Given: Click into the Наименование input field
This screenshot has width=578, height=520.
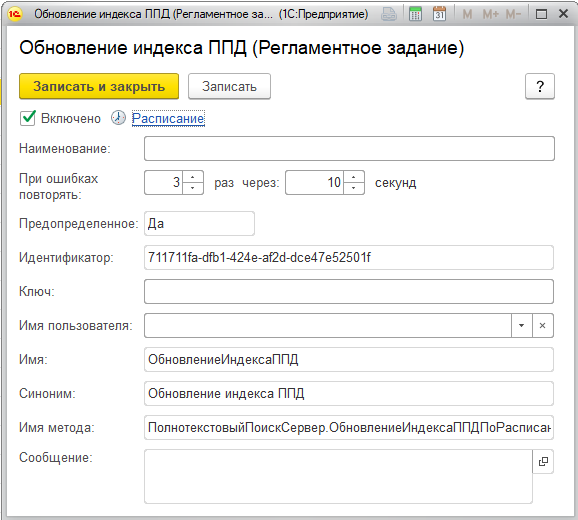Looking at the screenshot, I should [x=349, y=149].
